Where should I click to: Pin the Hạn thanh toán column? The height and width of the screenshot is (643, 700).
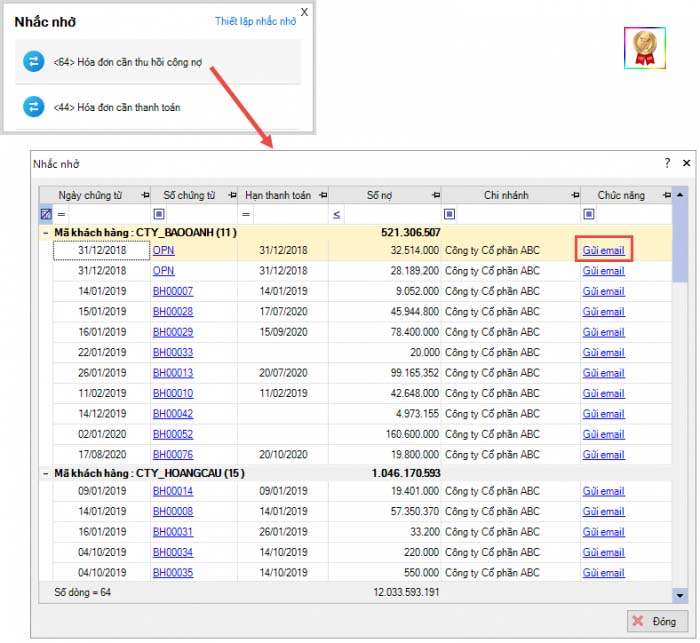click(x=323, y=195)
